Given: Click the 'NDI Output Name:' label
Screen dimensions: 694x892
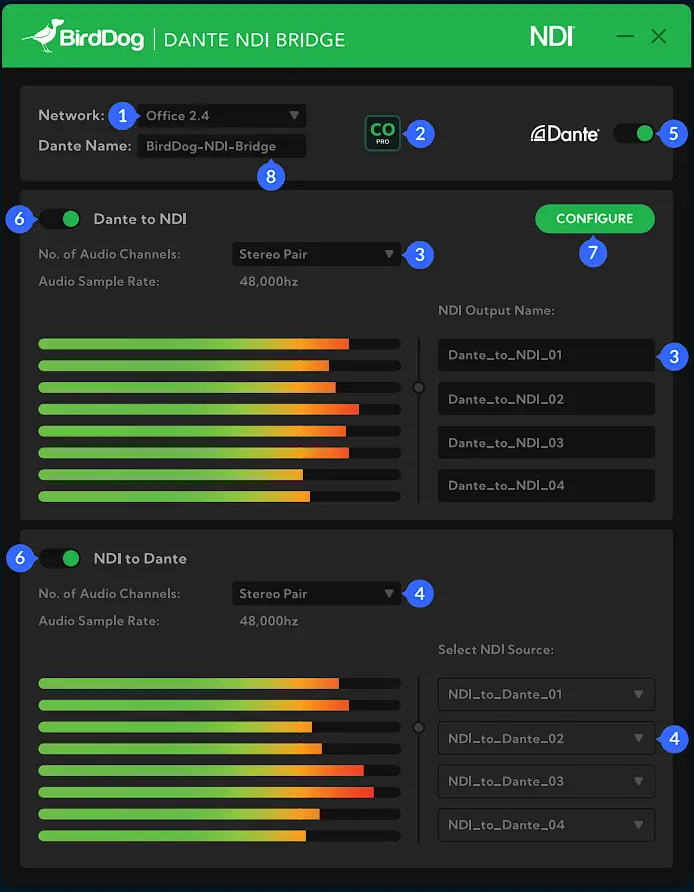Looking at the screenshot, I should pos(496,311).
